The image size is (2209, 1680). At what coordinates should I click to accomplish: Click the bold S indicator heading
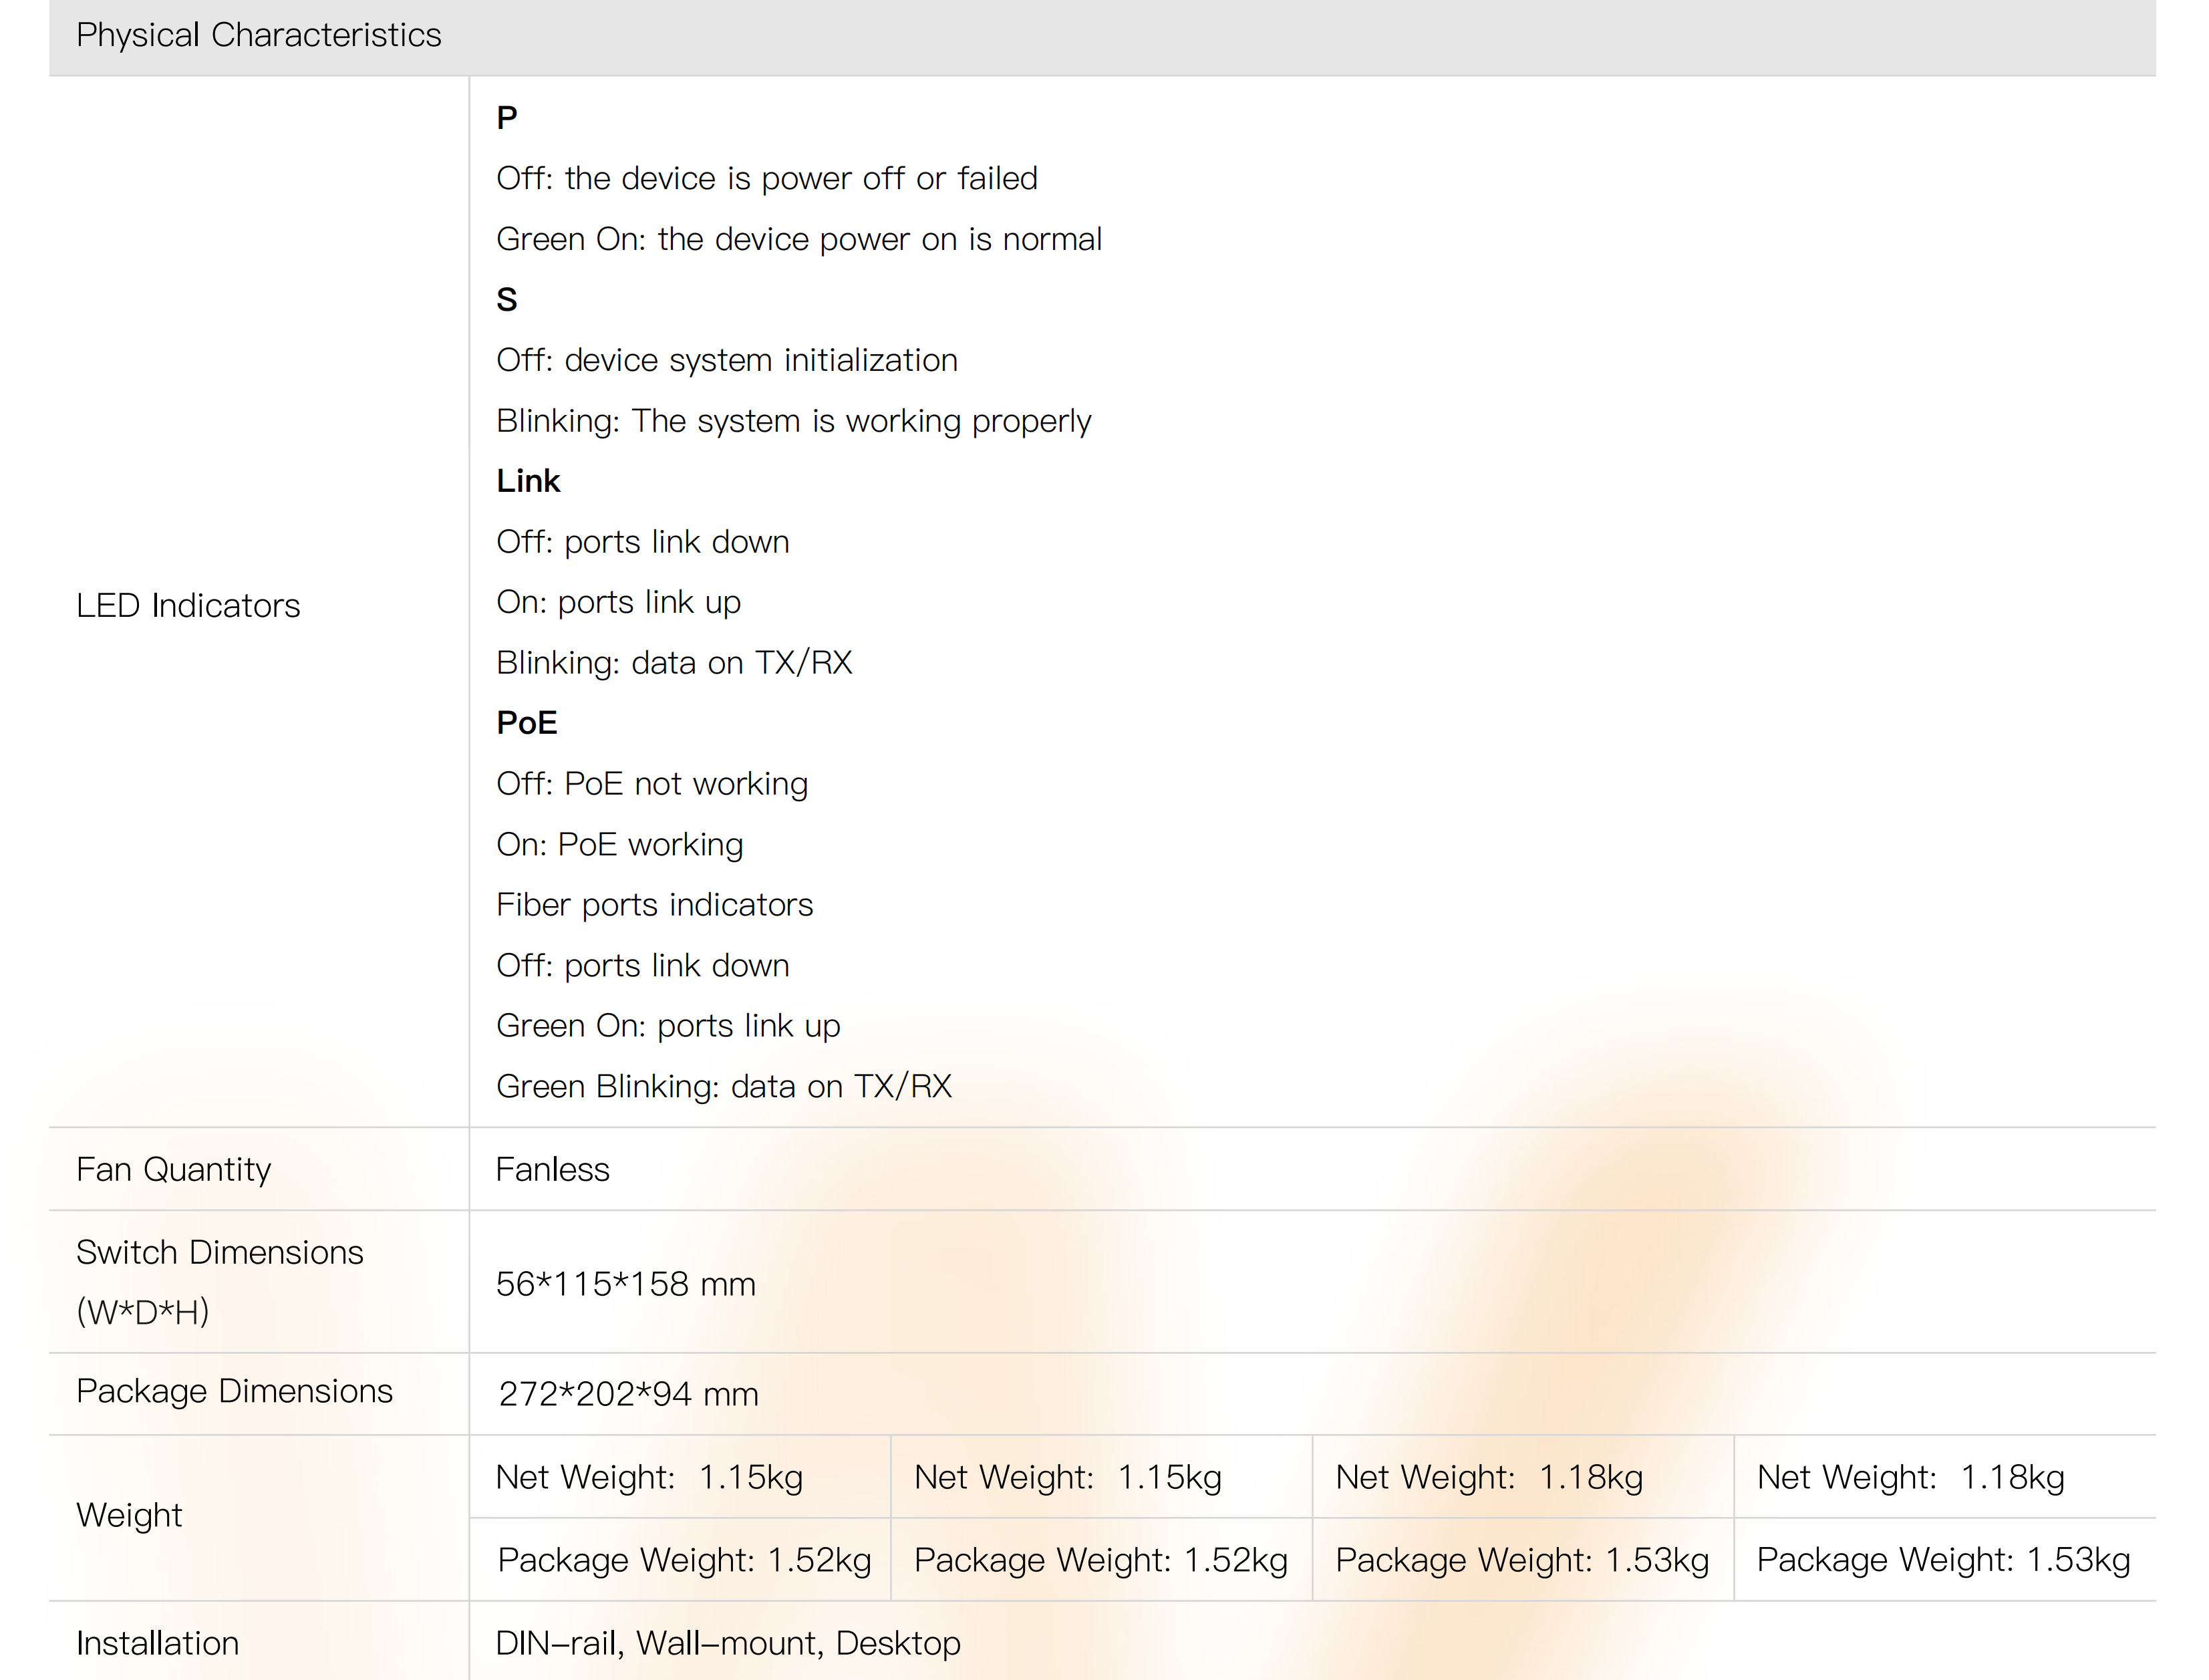pyautogui.click(x=507, y=300)
